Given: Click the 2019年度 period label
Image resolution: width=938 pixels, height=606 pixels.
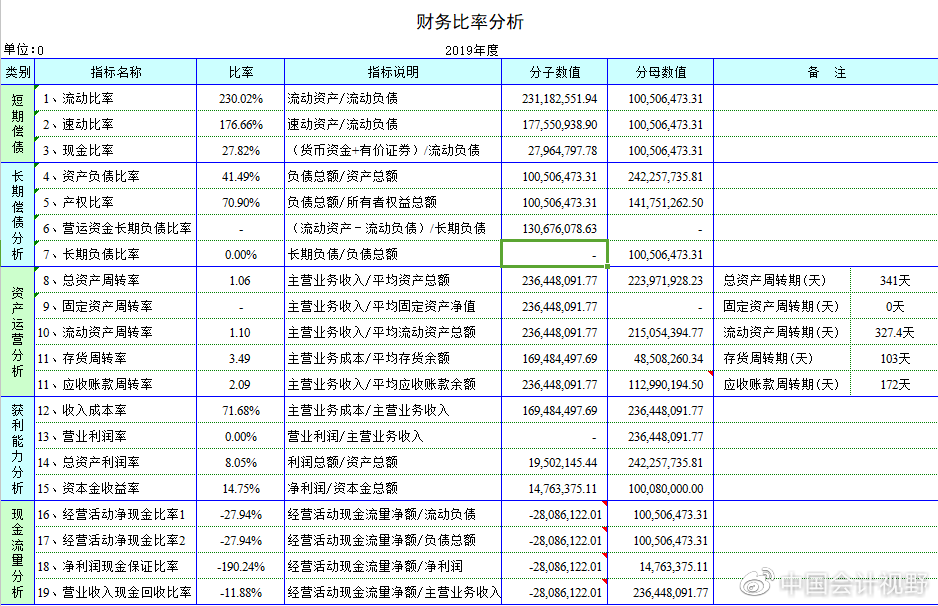Looking at the screenshot, I should 471,50.
